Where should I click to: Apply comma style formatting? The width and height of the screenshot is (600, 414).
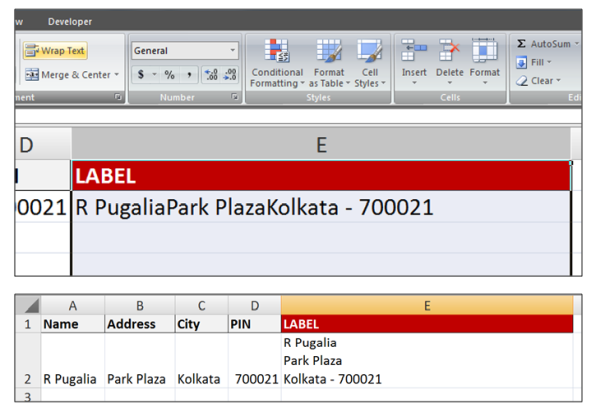(188, 75)
